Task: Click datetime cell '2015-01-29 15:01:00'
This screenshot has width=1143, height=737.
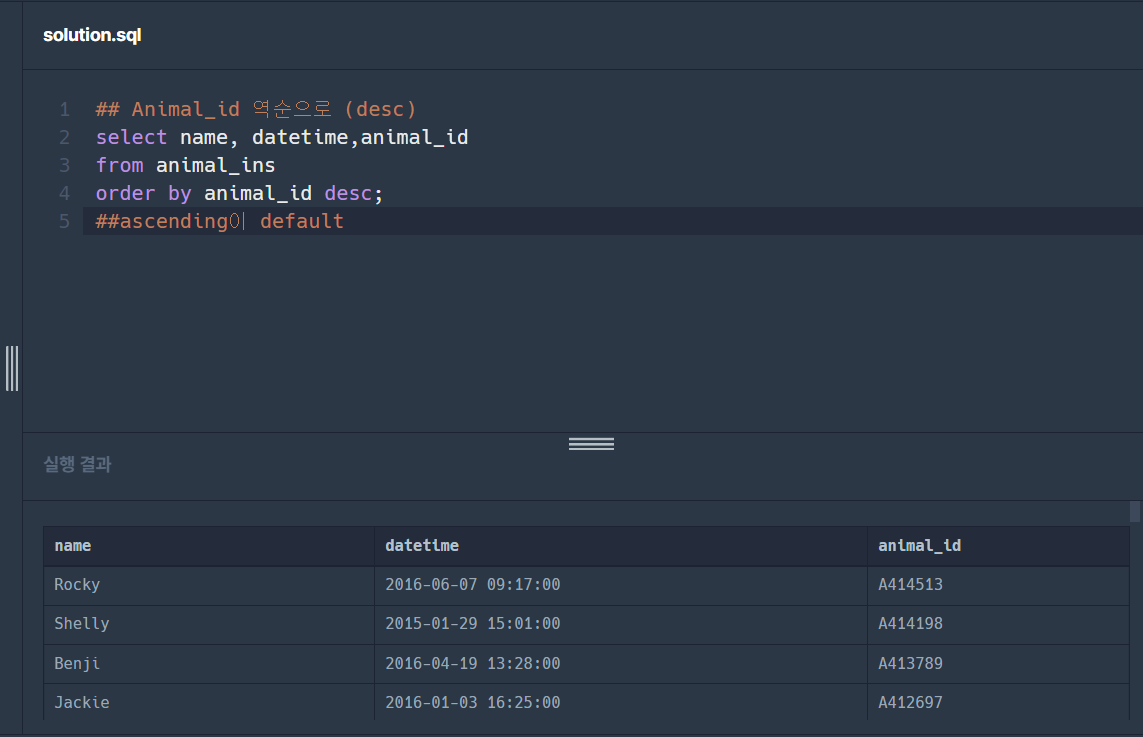Action: tap(621, 625)
